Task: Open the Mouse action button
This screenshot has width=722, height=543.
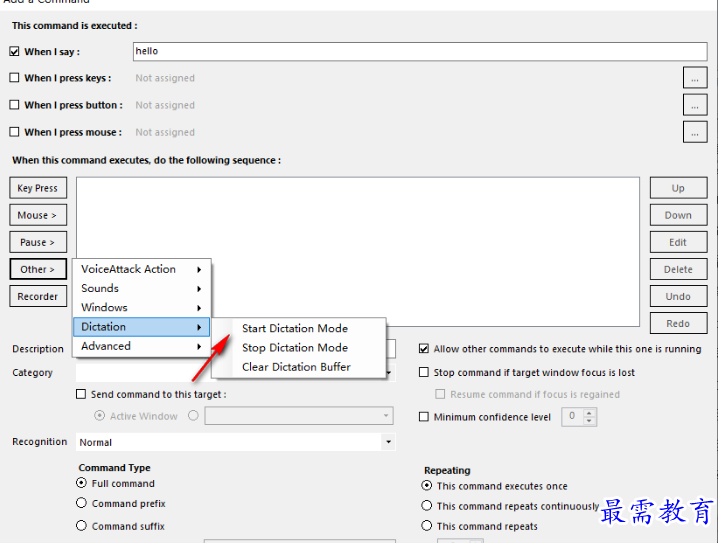Action: click(x=37, y=215)
